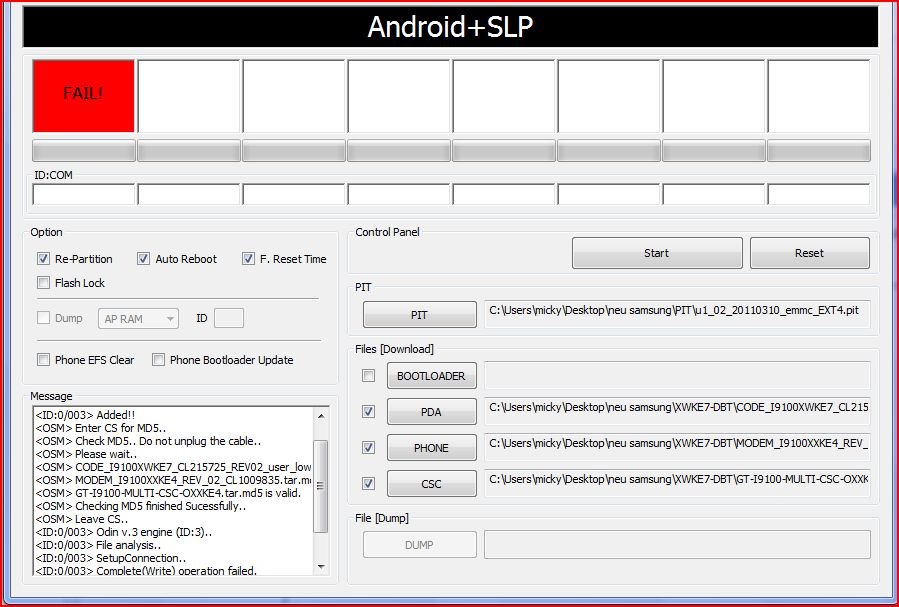Uncheck the Re-Partition option

pos(44,259)
